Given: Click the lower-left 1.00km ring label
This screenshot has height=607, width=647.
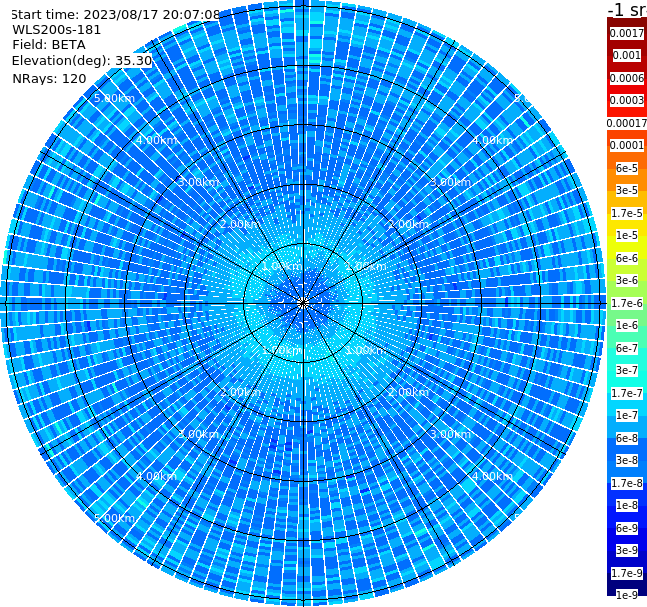Looking at the screenshot, I should 283,351.
